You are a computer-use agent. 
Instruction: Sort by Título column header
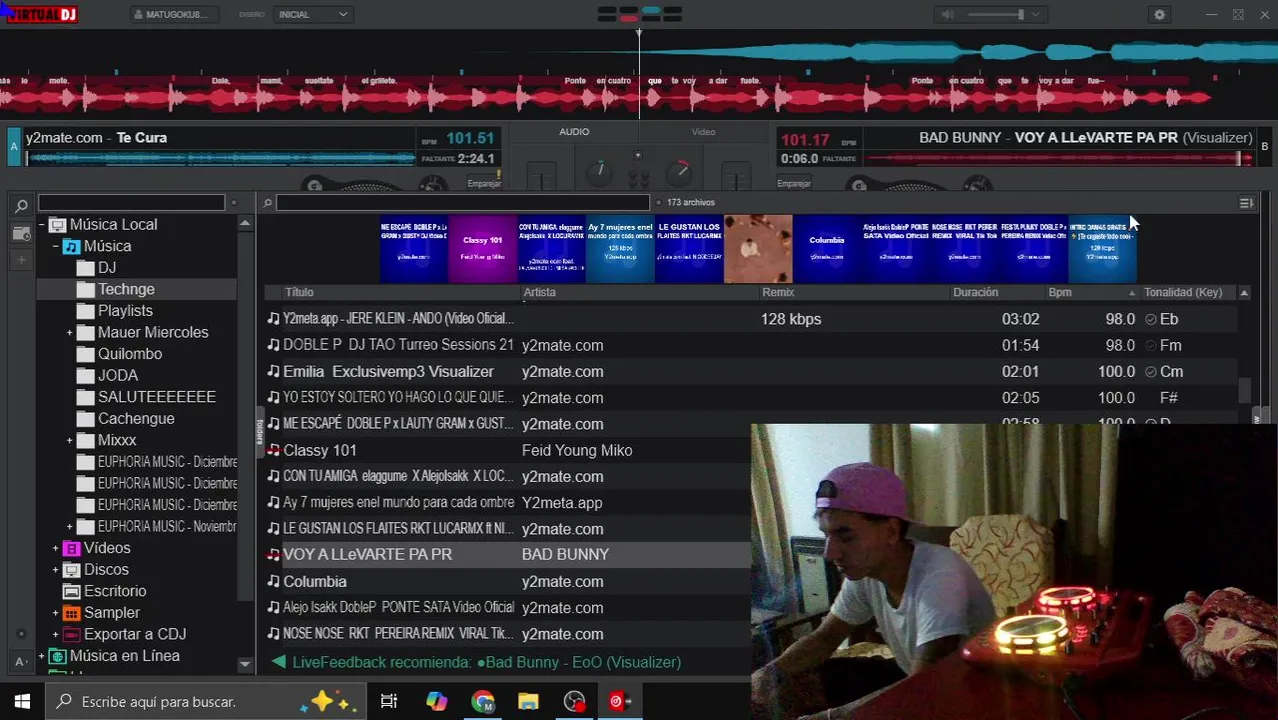(299, 292)
